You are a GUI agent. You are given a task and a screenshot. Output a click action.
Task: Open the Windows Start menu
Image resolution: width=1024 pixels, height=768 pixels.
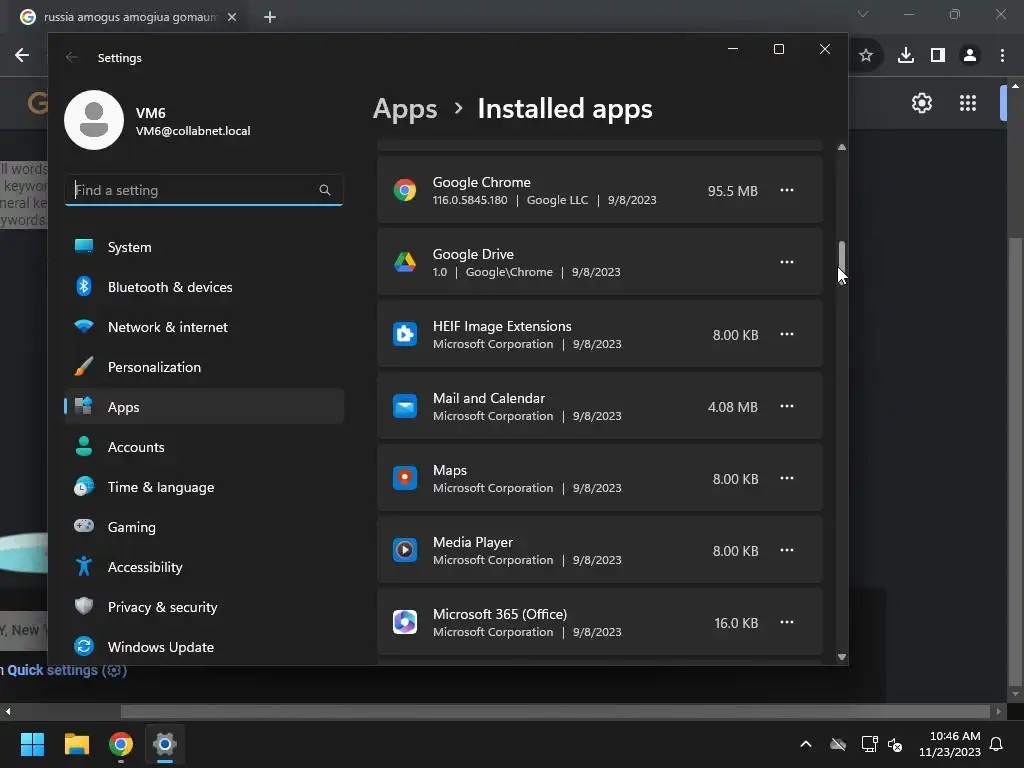(32, 744)
